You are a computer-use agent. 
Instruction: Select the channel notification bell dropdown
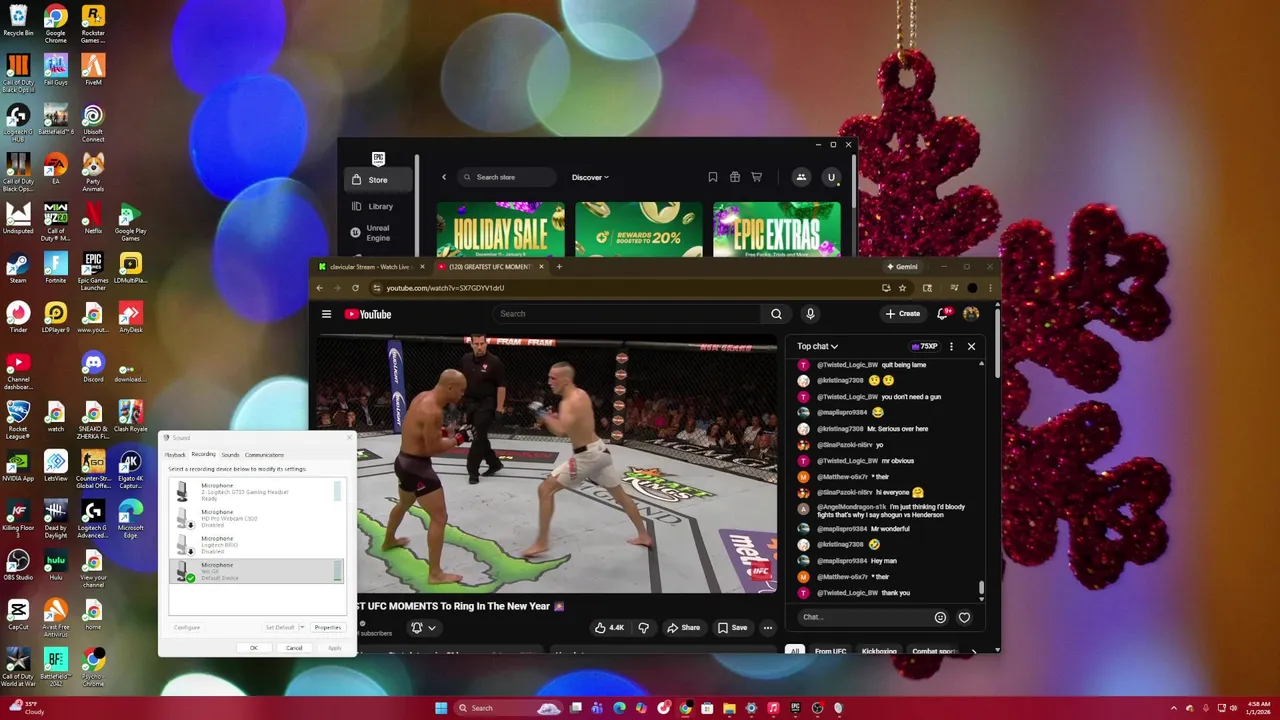pos(424,628)
